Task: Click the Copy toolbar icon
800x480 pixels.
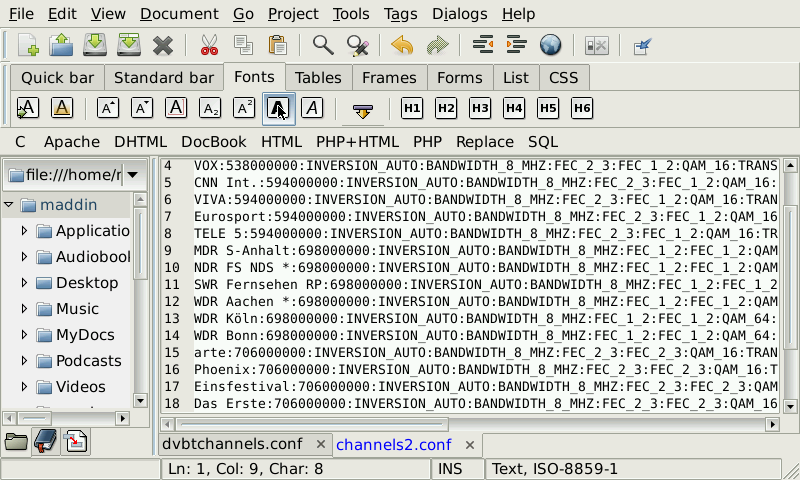Action: (x=243, y=45)
